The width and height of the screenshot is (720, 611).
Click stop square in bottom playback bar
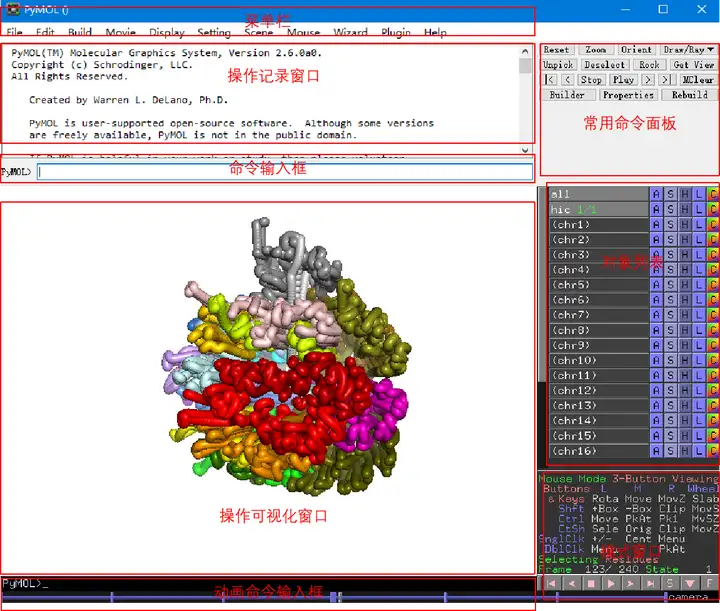click(x=591, y=583)
